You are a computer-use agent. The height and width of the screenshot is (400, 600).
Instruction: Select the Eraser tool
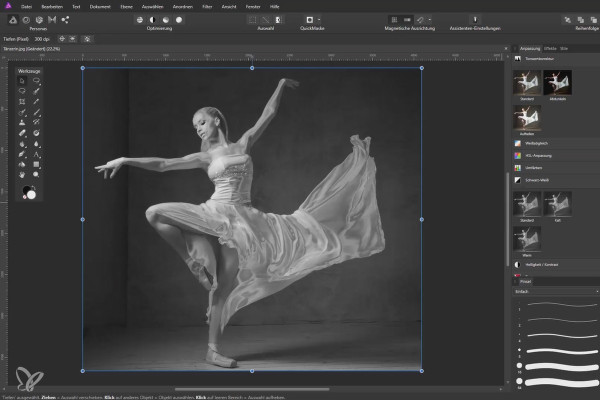coord(22,133)
